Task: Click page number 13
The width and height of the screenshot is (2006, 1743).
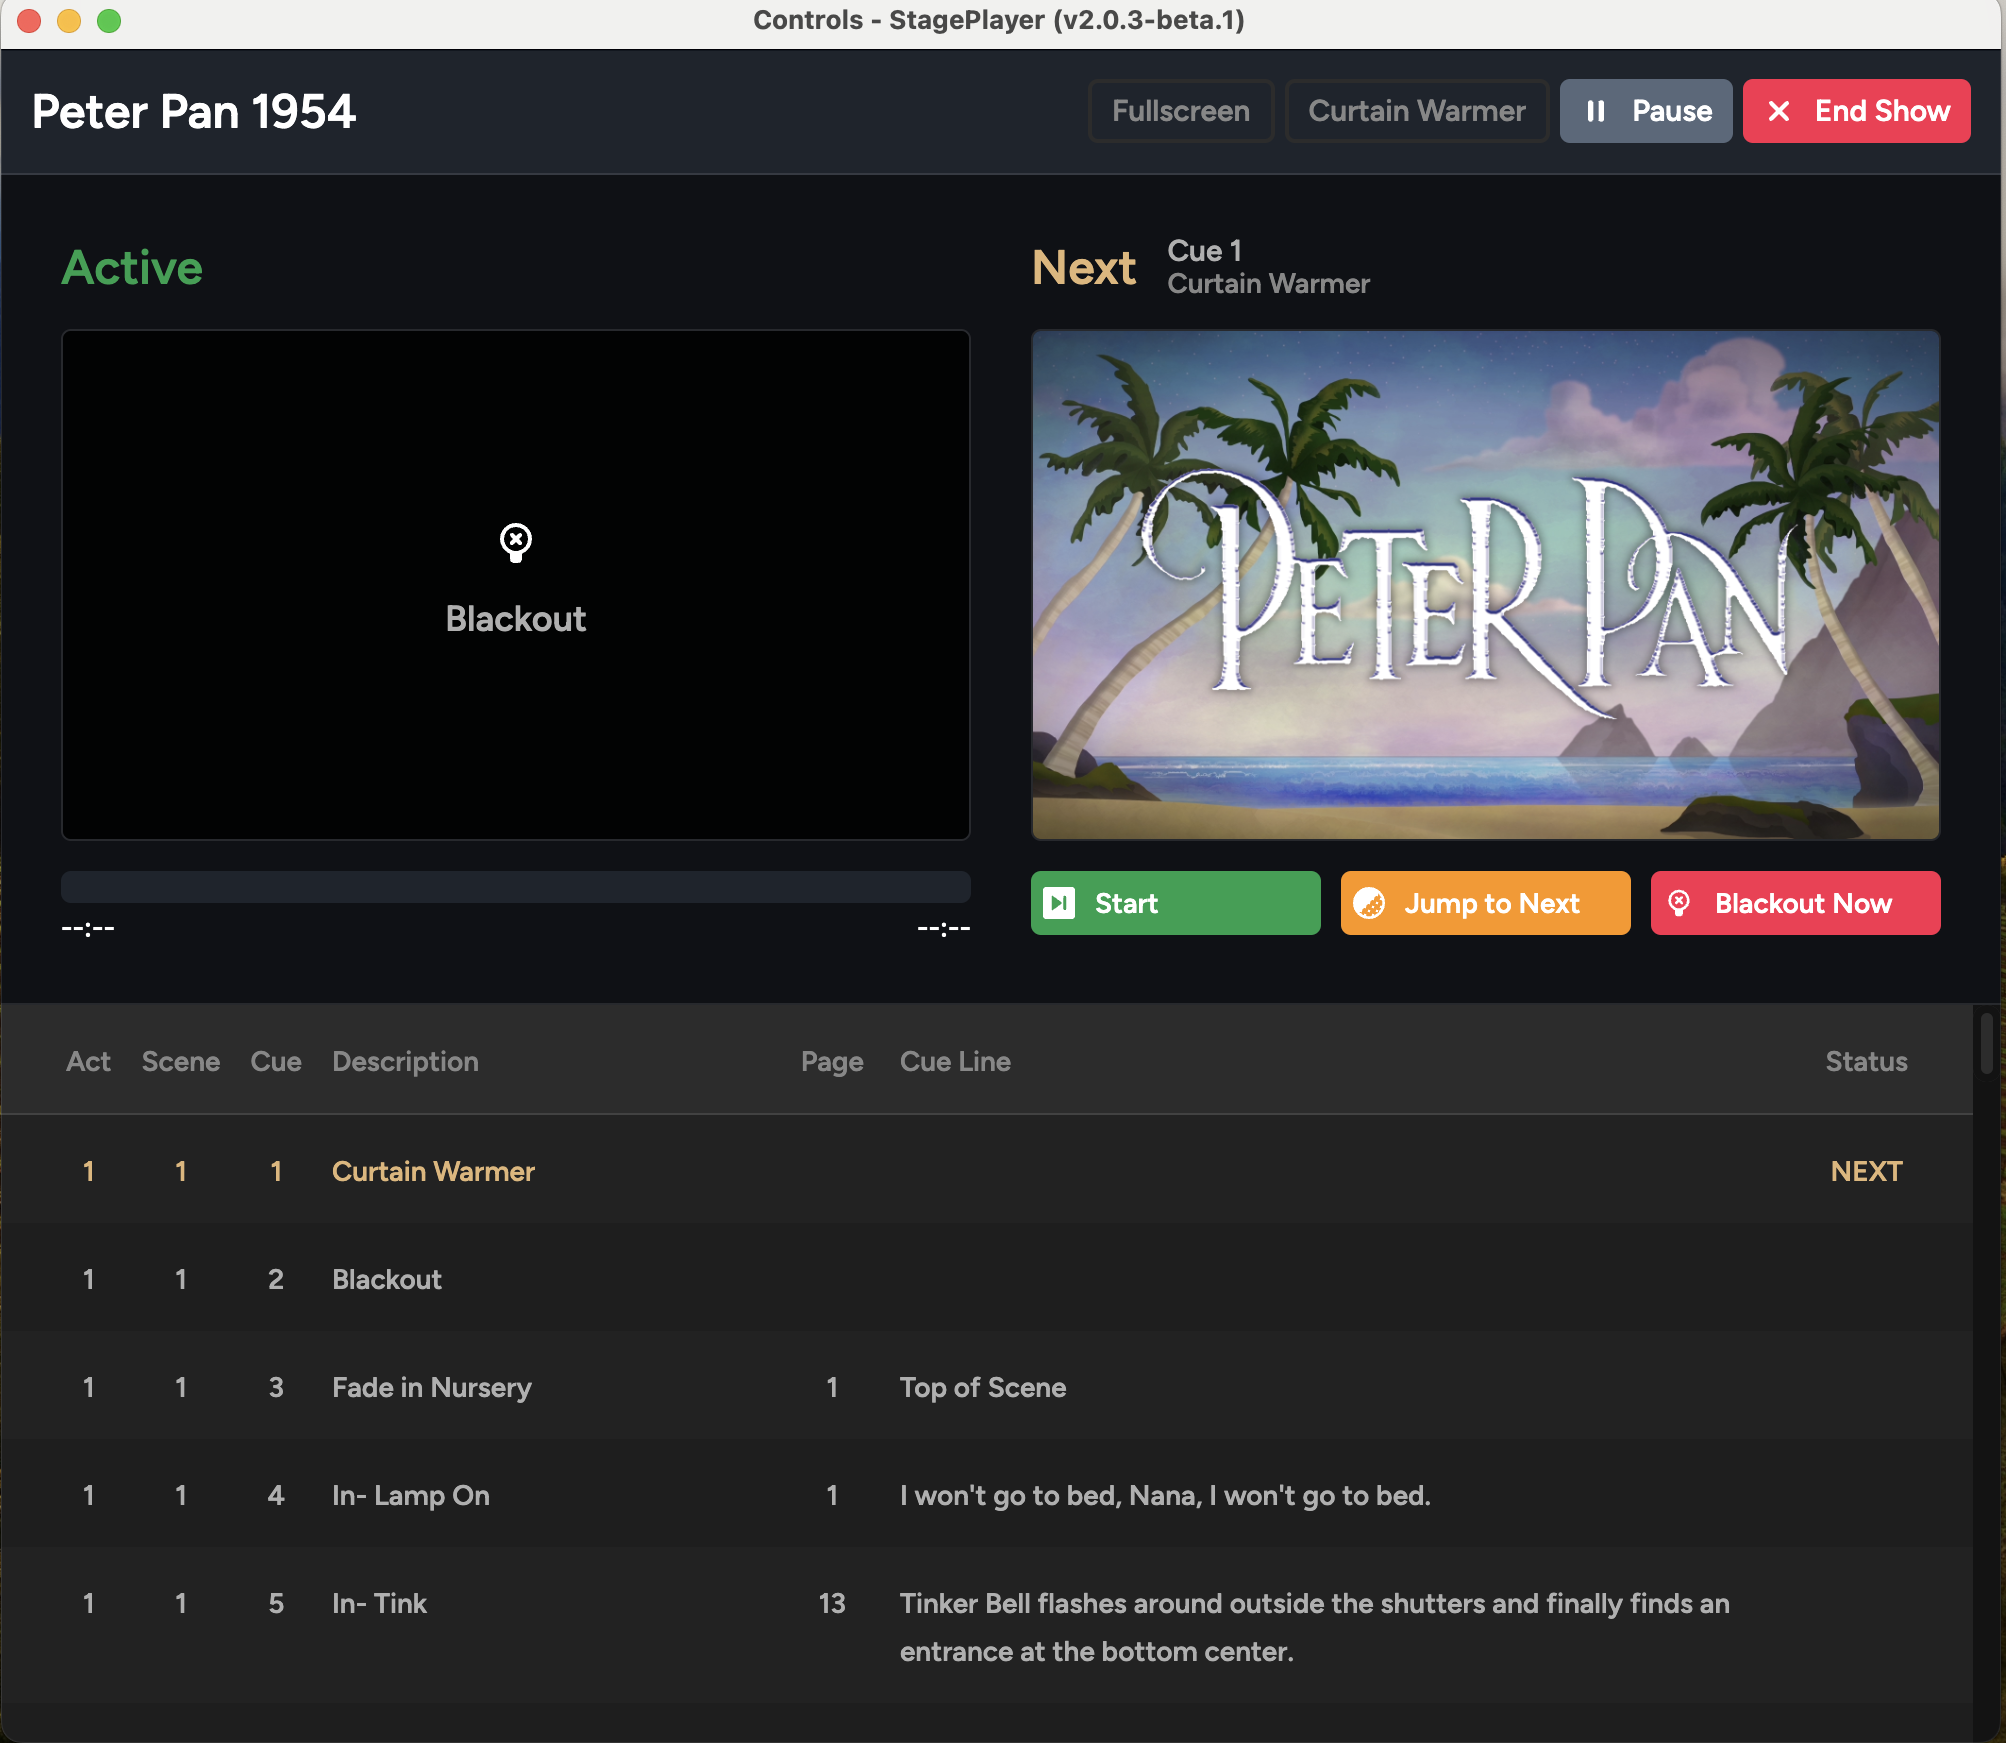Action: tap(832, 1603)
